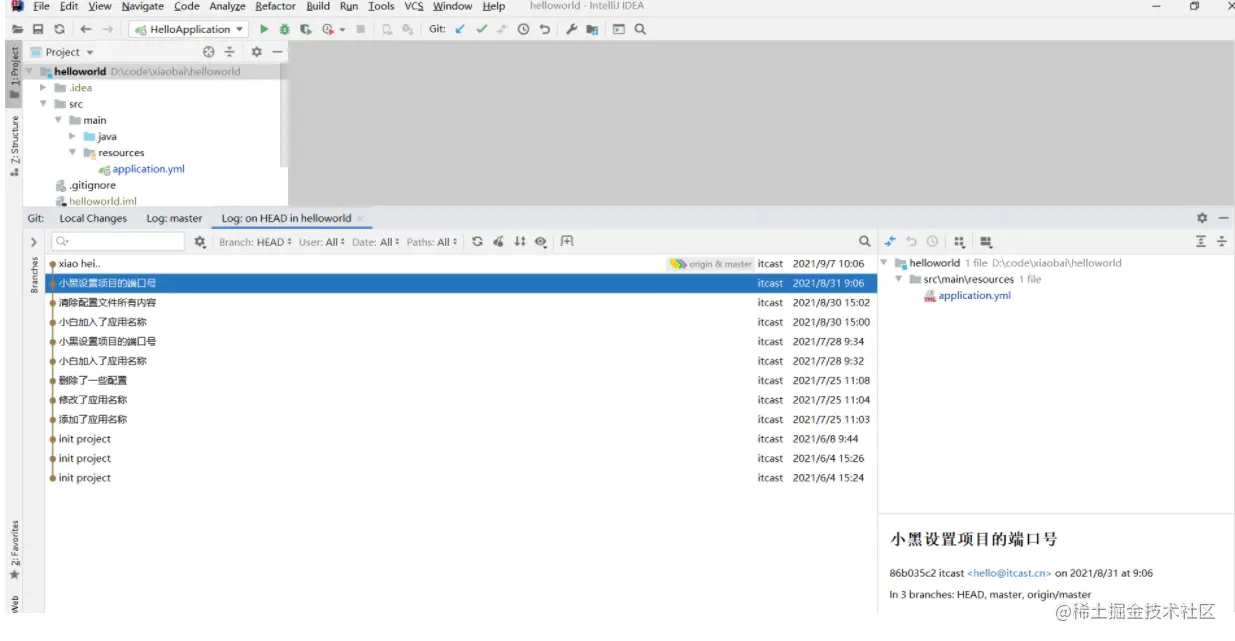Viewport: 1235px width, 641px height.
Task: Select the helloworld.iml file
Action: (102, 201)
